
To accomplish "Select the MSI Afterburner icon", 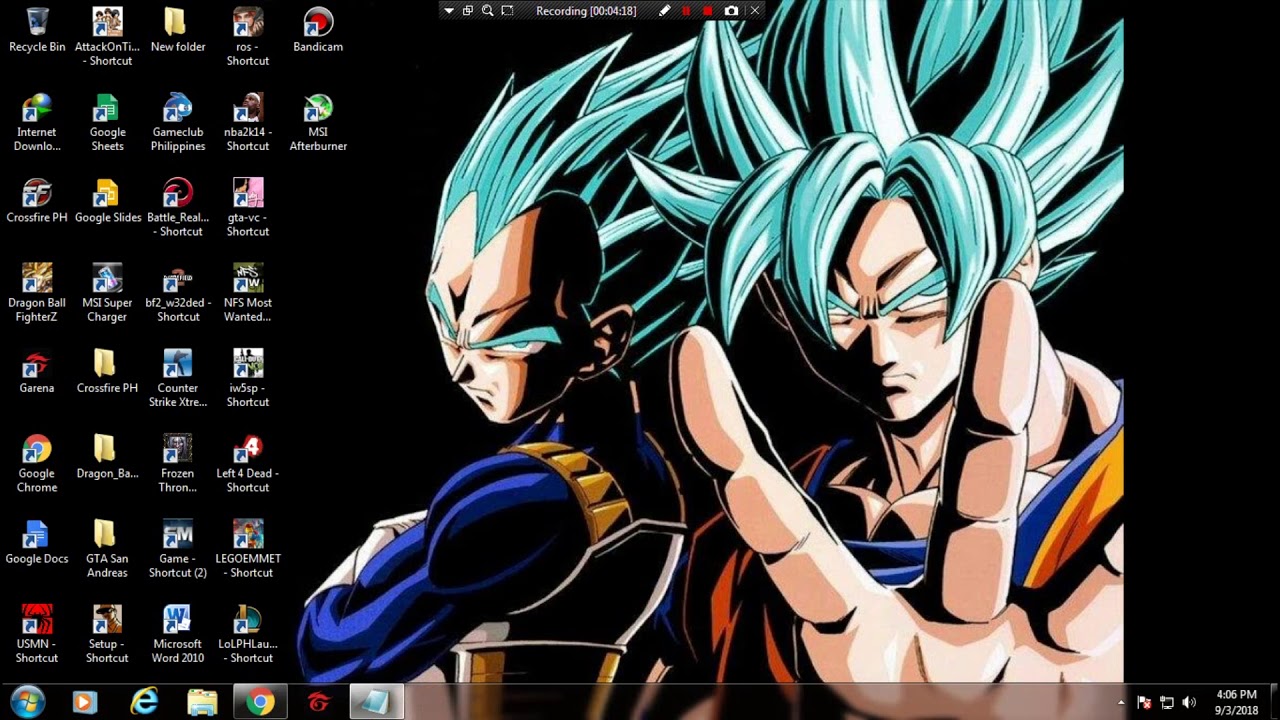I will (x=318, y=122).
